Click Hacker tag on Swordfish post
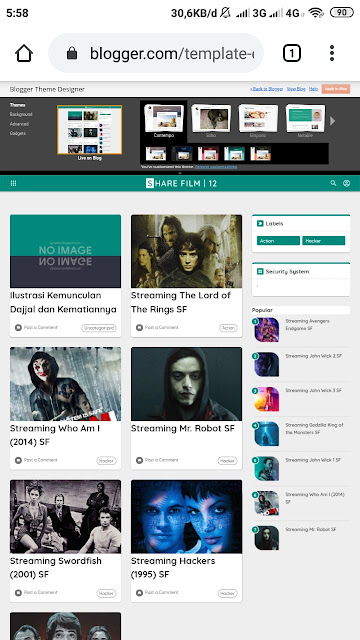 [107, 593]
